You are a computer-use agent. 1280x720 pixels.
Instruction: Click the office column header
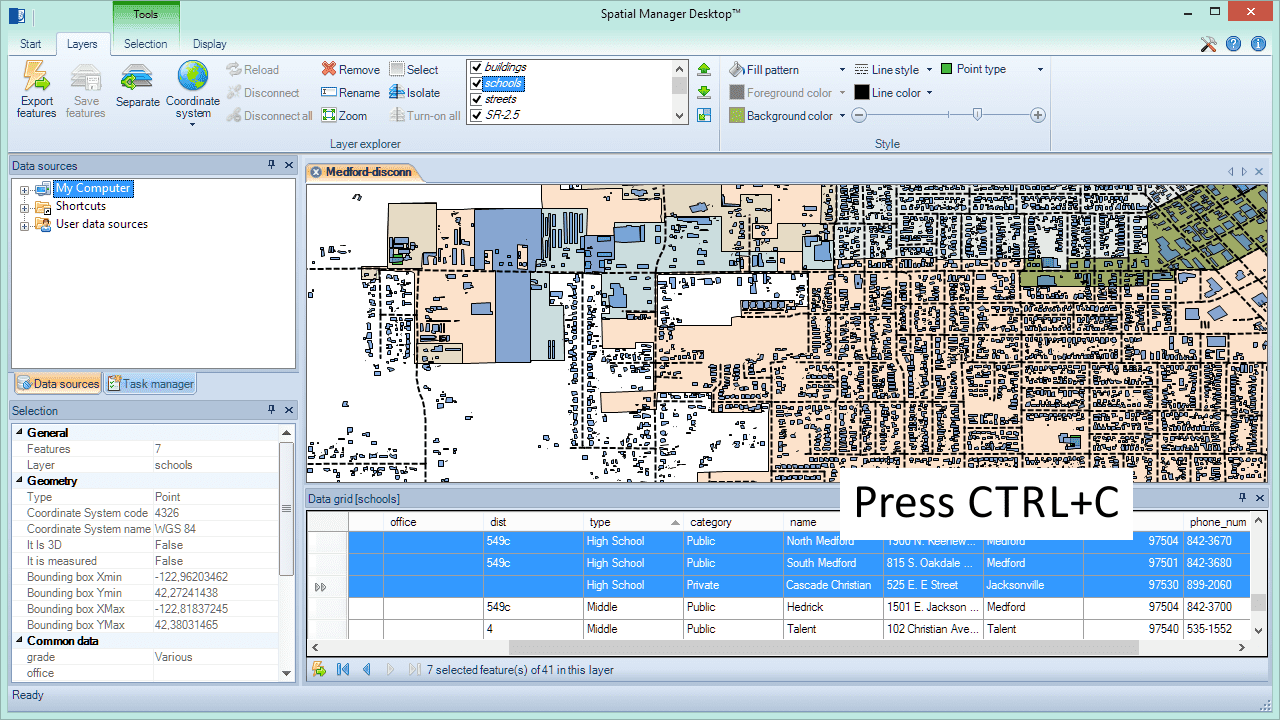click(x=433, y=522)
